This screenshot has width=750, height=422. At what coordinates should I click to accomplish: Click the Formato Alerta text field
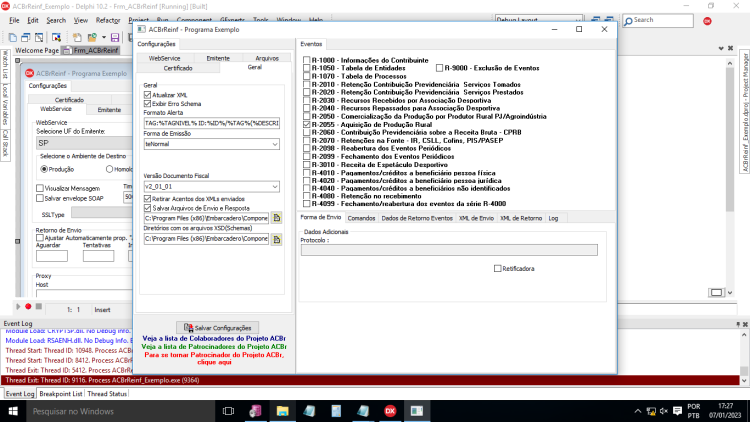(x=212, y=123)
